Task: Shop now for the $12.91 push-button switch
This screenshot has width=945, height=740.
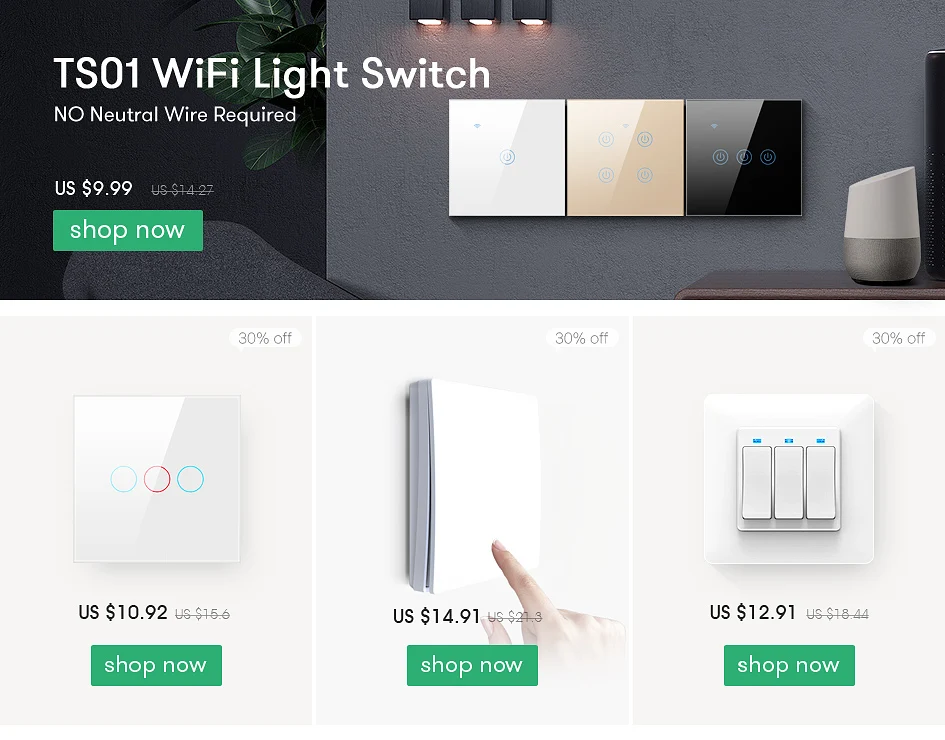Action: 789,665
